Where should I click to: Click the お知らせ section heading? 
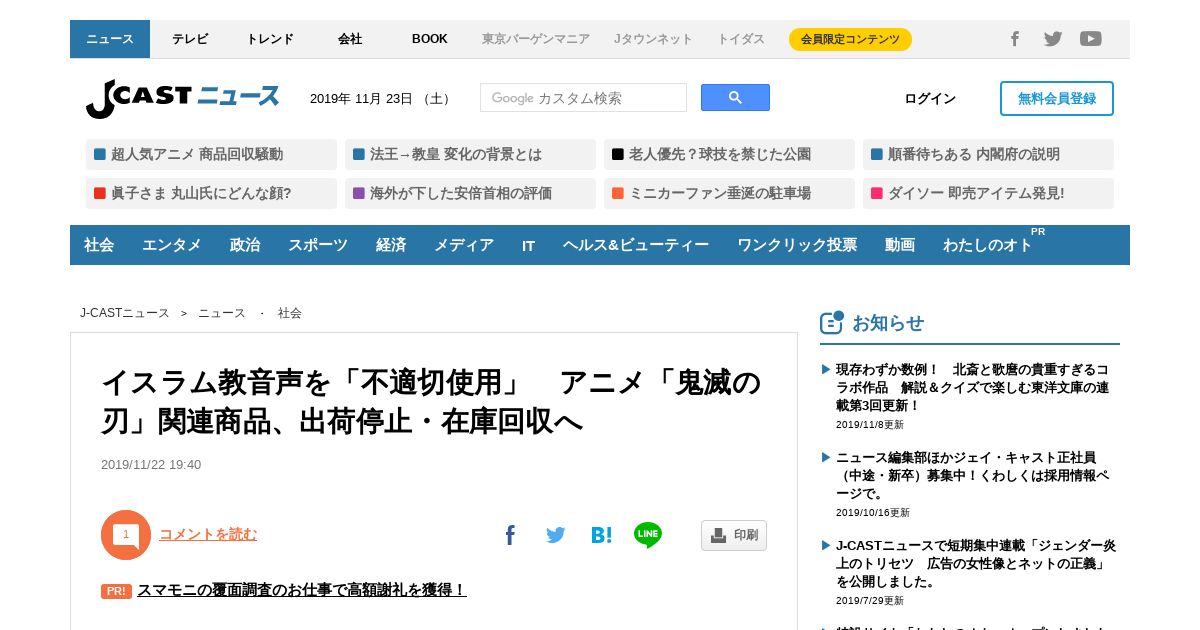pos(888,323)
